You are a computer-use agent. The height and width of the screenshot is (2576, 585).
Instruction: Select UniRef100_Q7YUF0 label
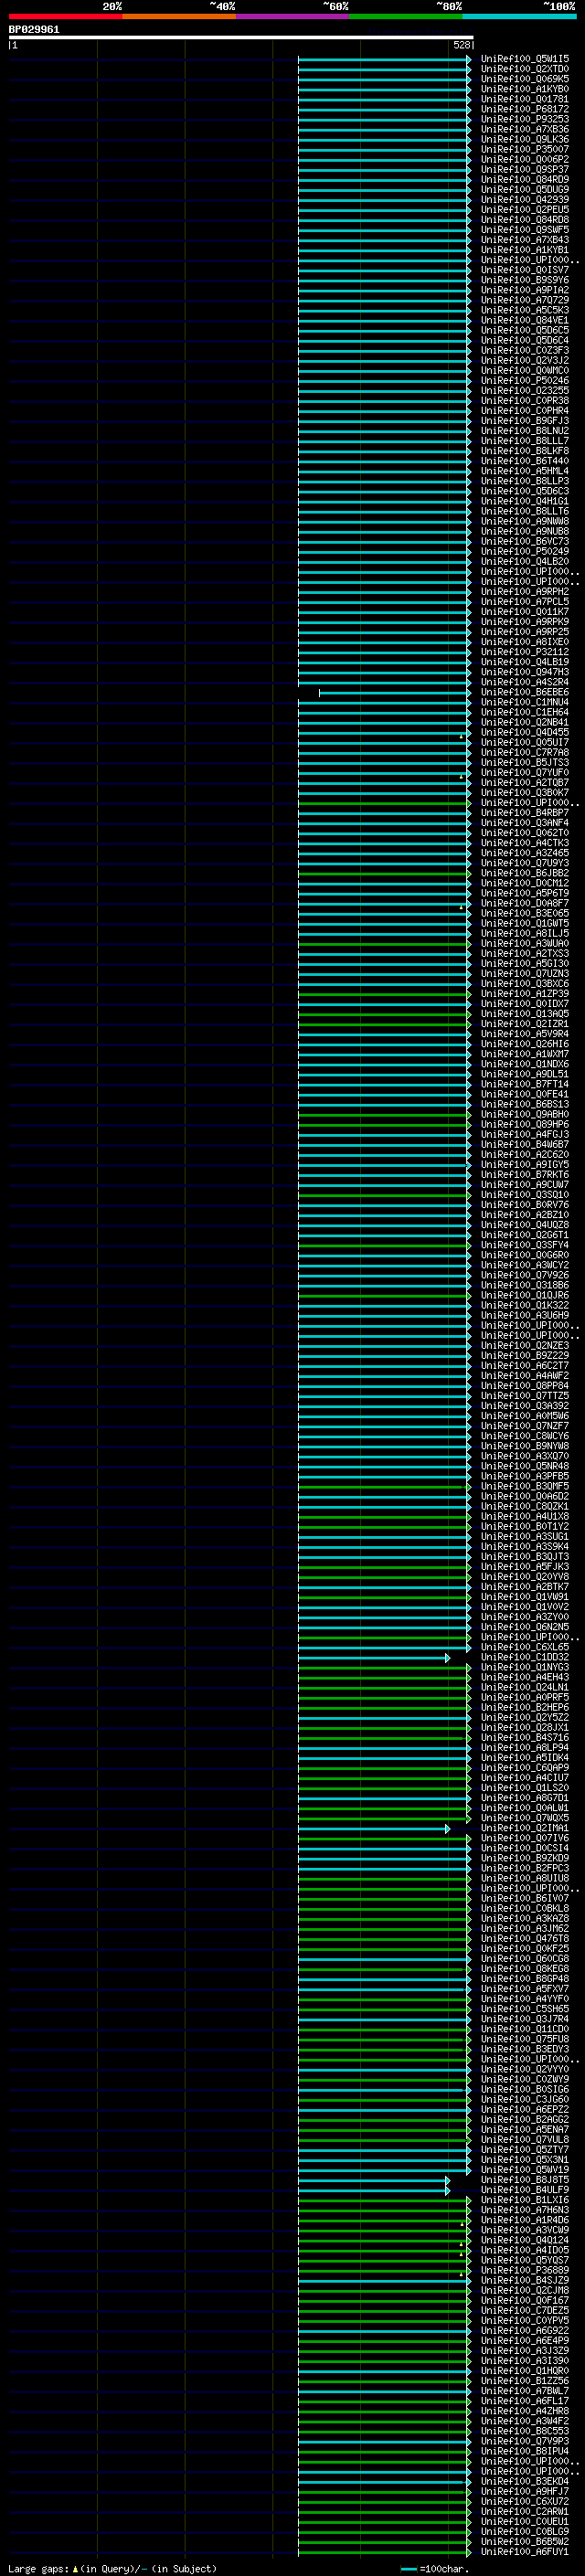(x=525, y=773)
